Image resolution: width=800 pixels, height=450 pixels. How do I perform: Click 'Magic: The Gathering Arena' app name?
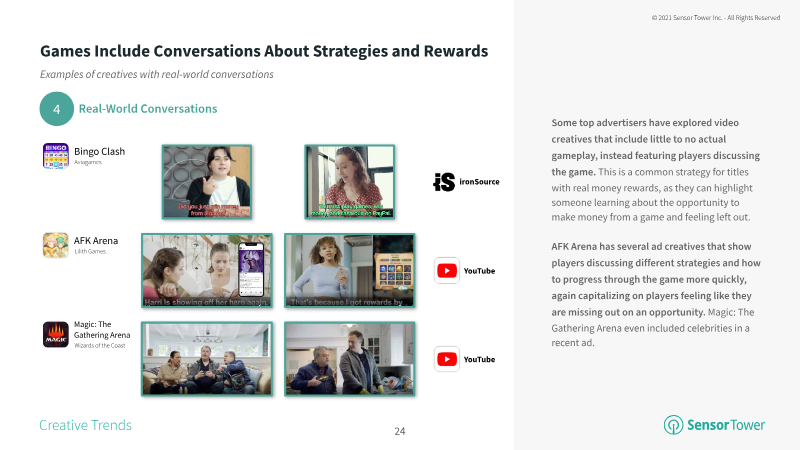[102, 330]
